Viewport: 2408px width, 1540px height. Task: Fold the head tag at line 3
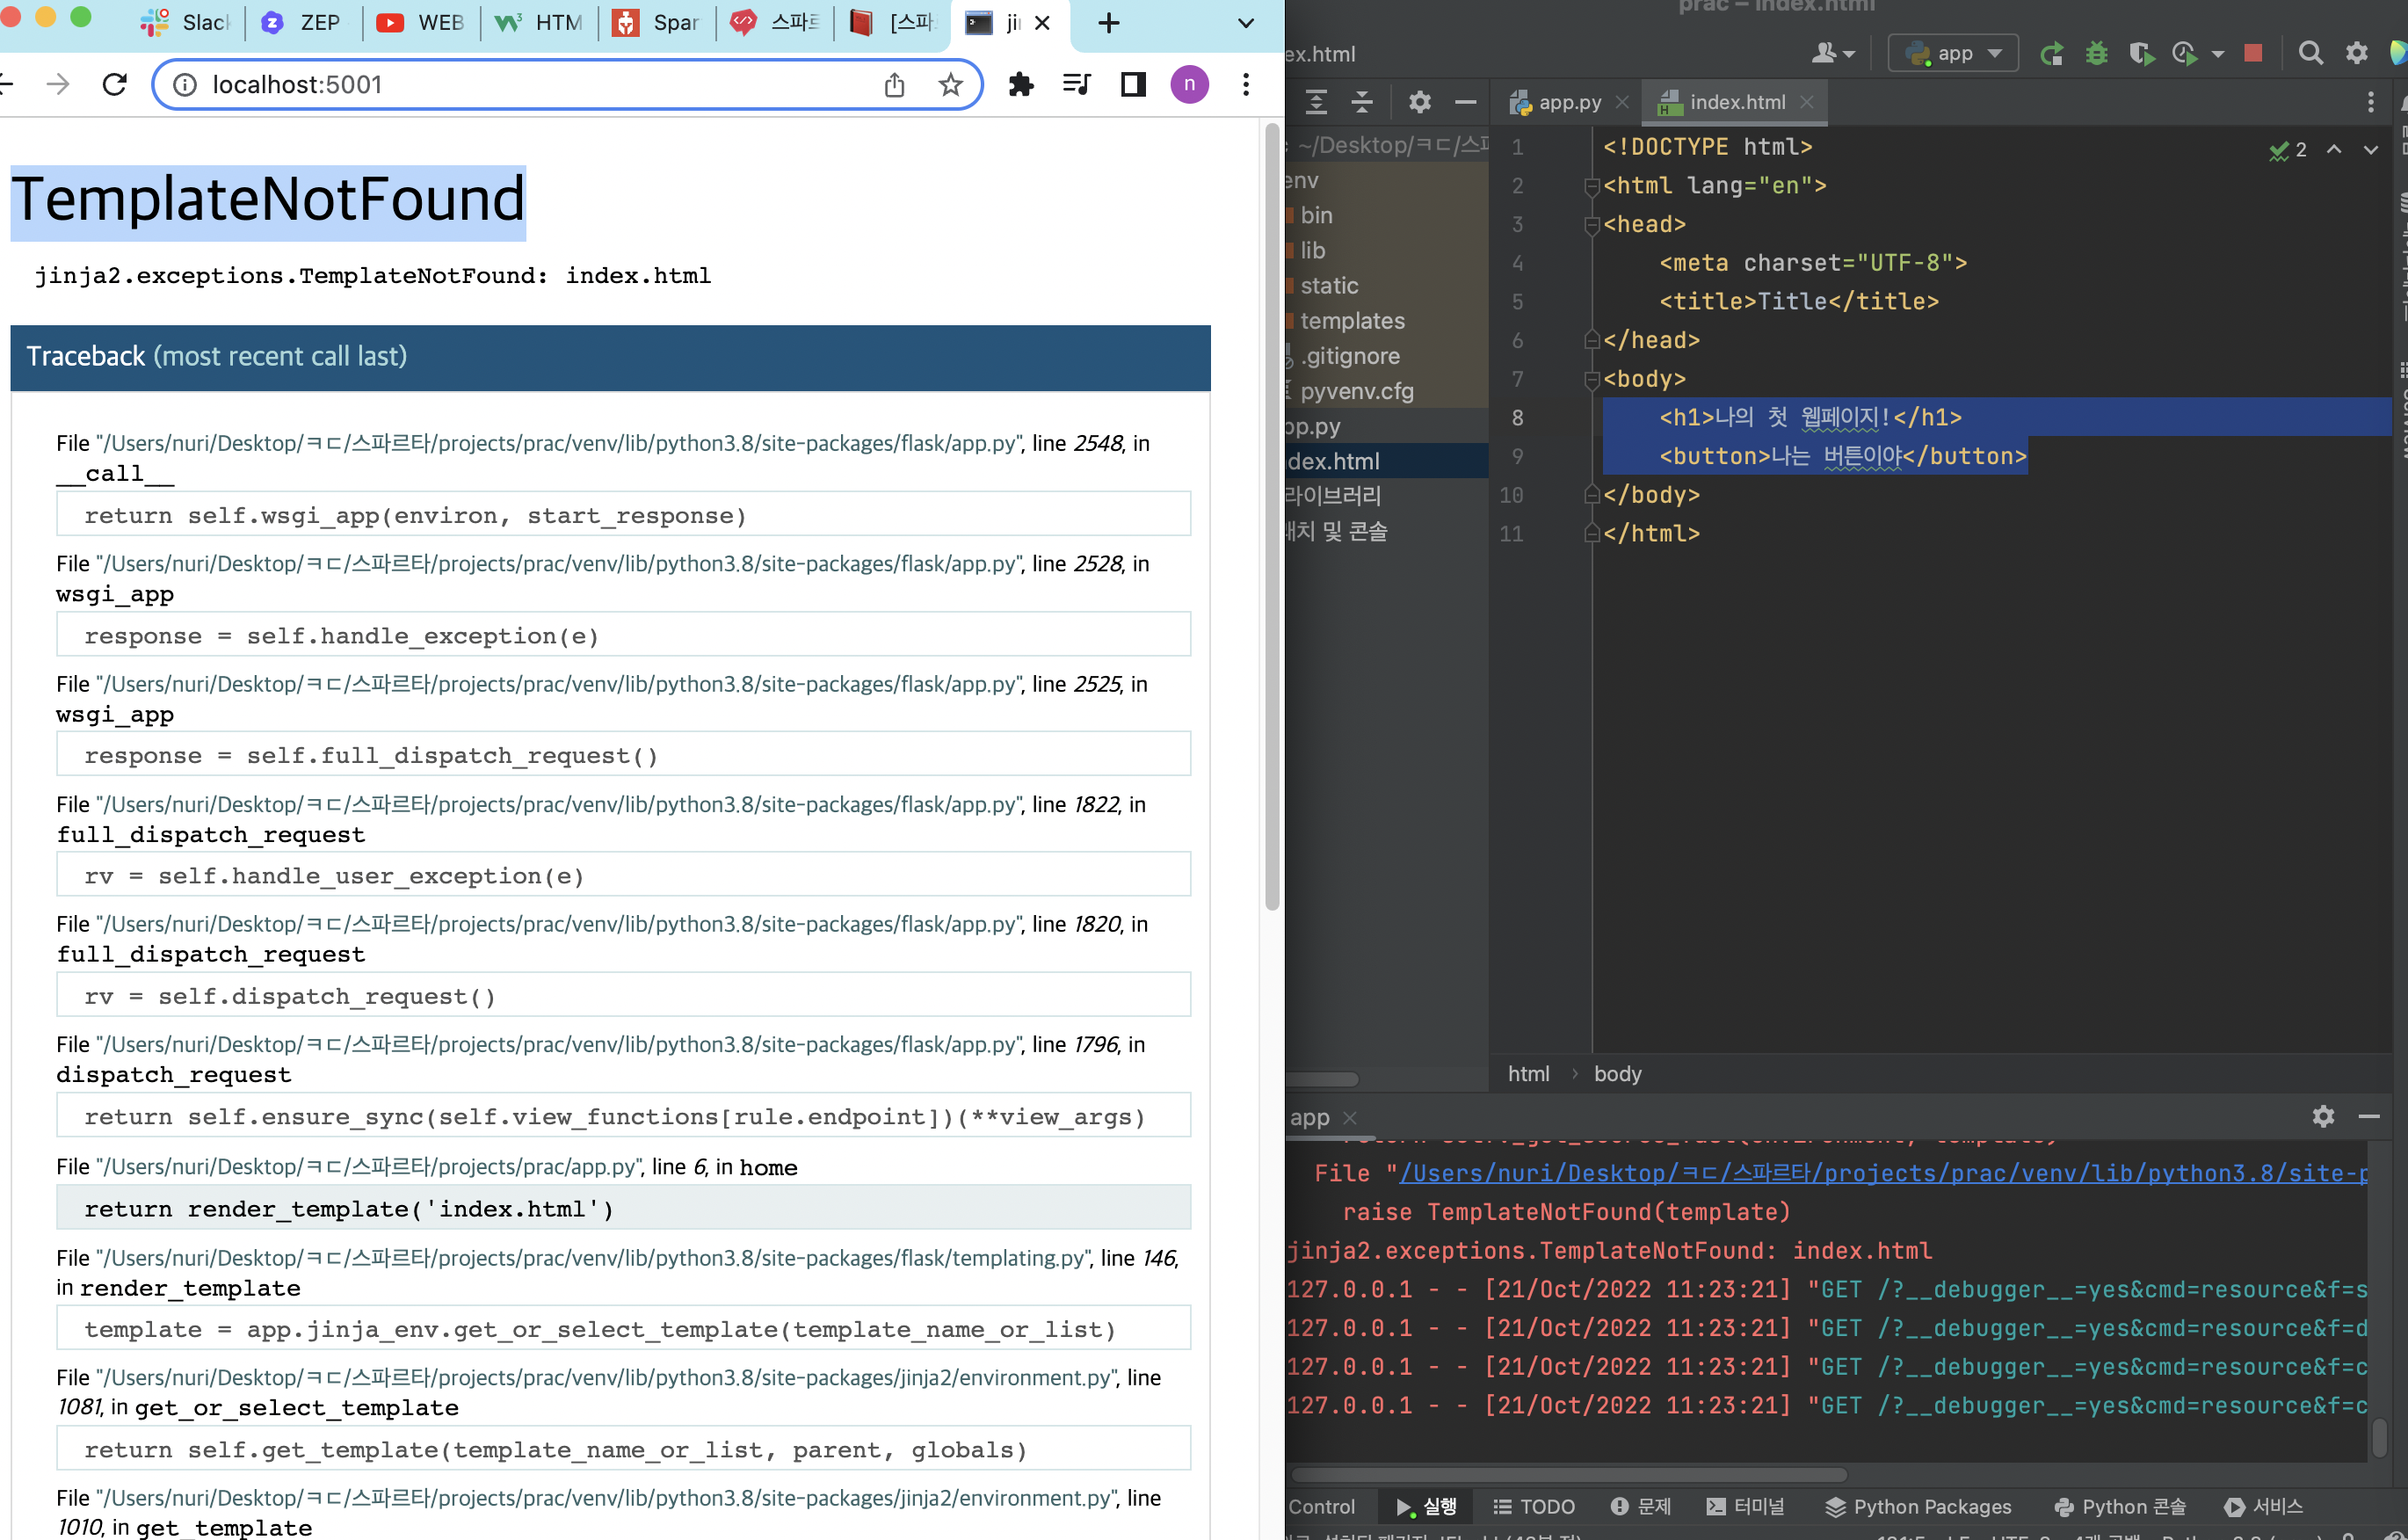tap(1592, 225)
